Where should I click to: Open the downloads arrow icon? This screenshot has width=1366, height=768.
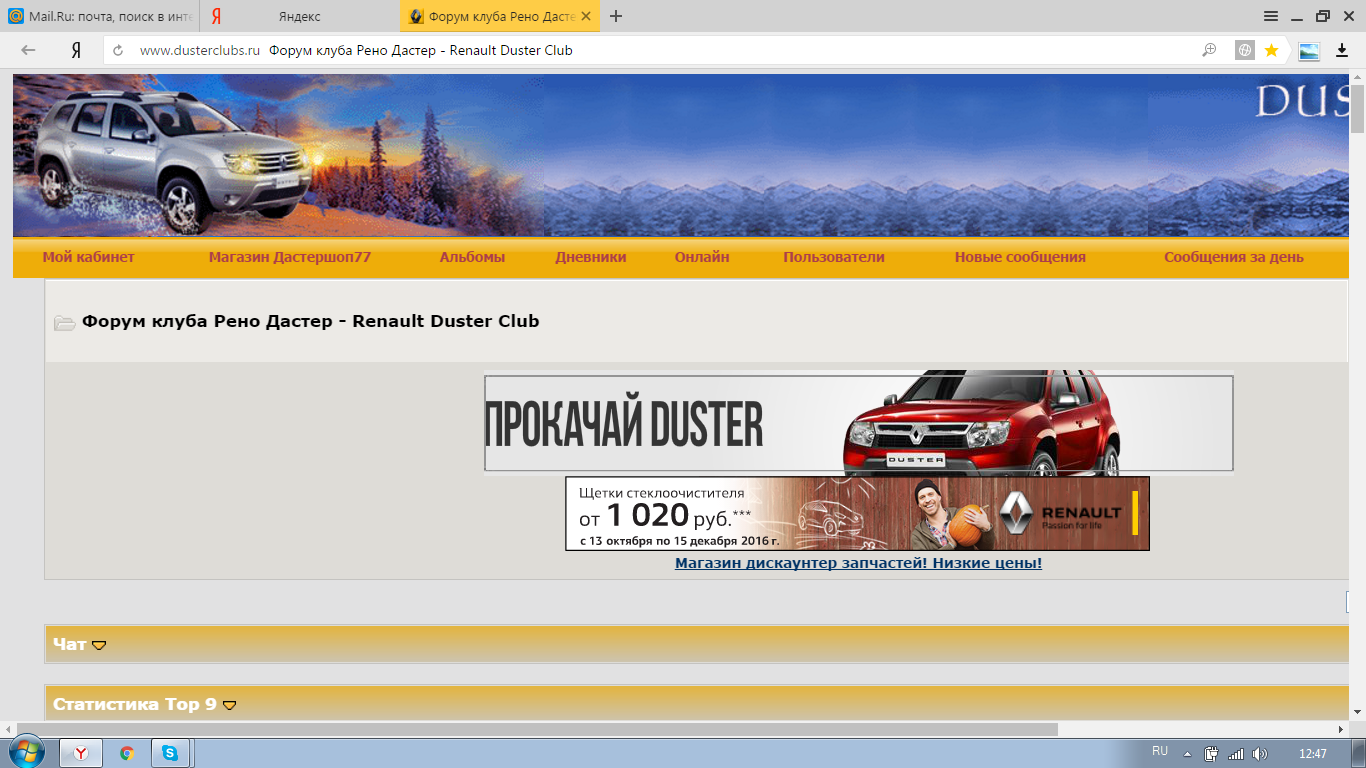point(1343,50)
